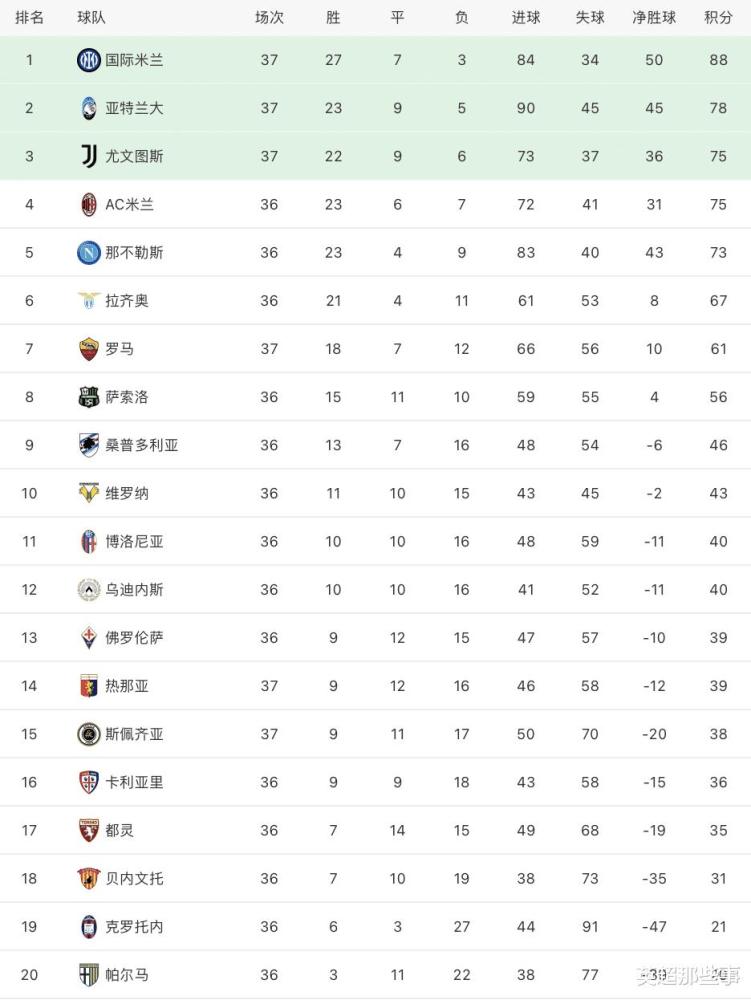Click the Sassuolo green crest
Viewport: 751px width, 1000px height.
click(89, 397)
